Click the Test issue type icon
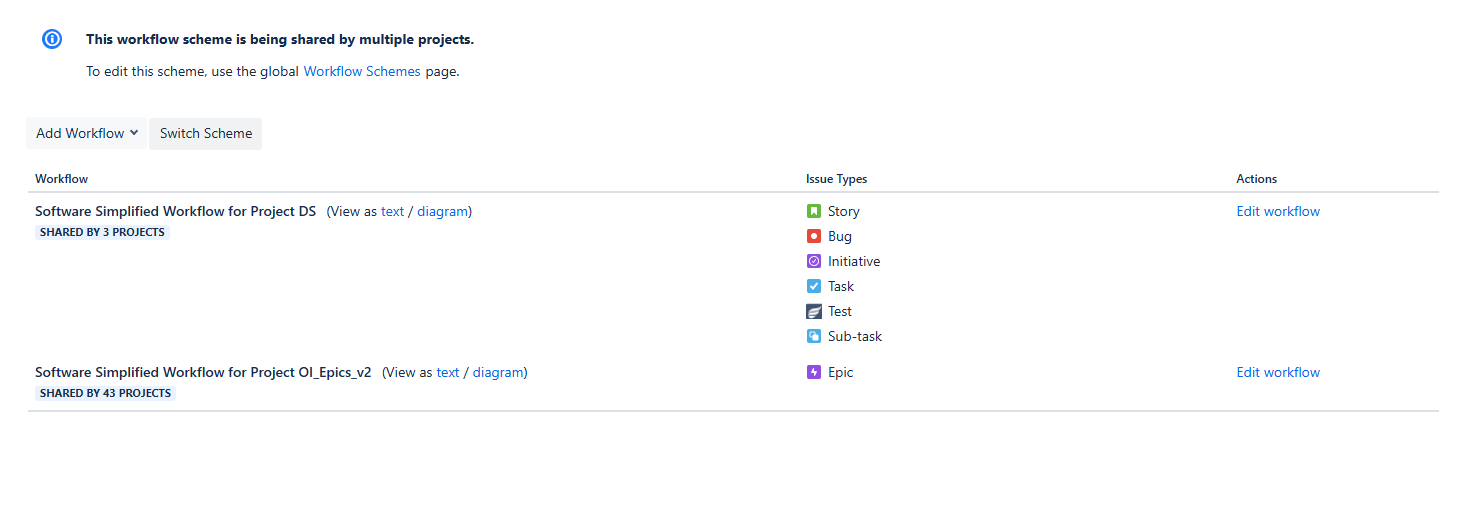This screenshot has width=1466, height=524. [814, 311]
